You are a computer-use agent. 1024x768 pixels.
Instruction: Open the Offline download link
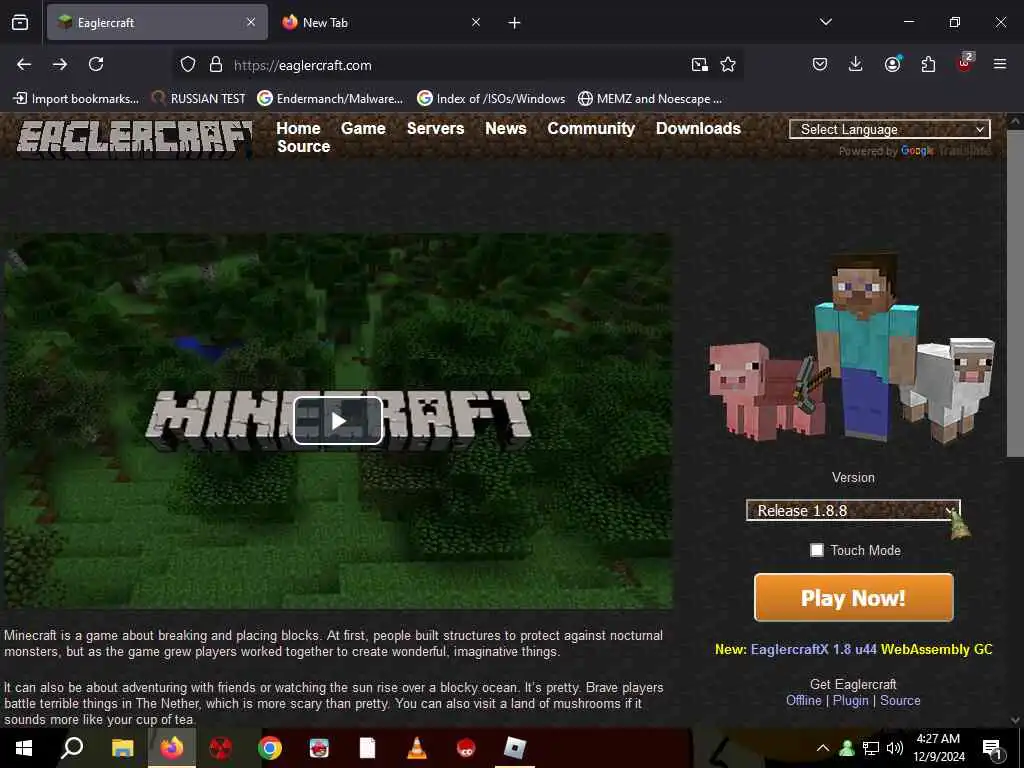tap(803, 700)
